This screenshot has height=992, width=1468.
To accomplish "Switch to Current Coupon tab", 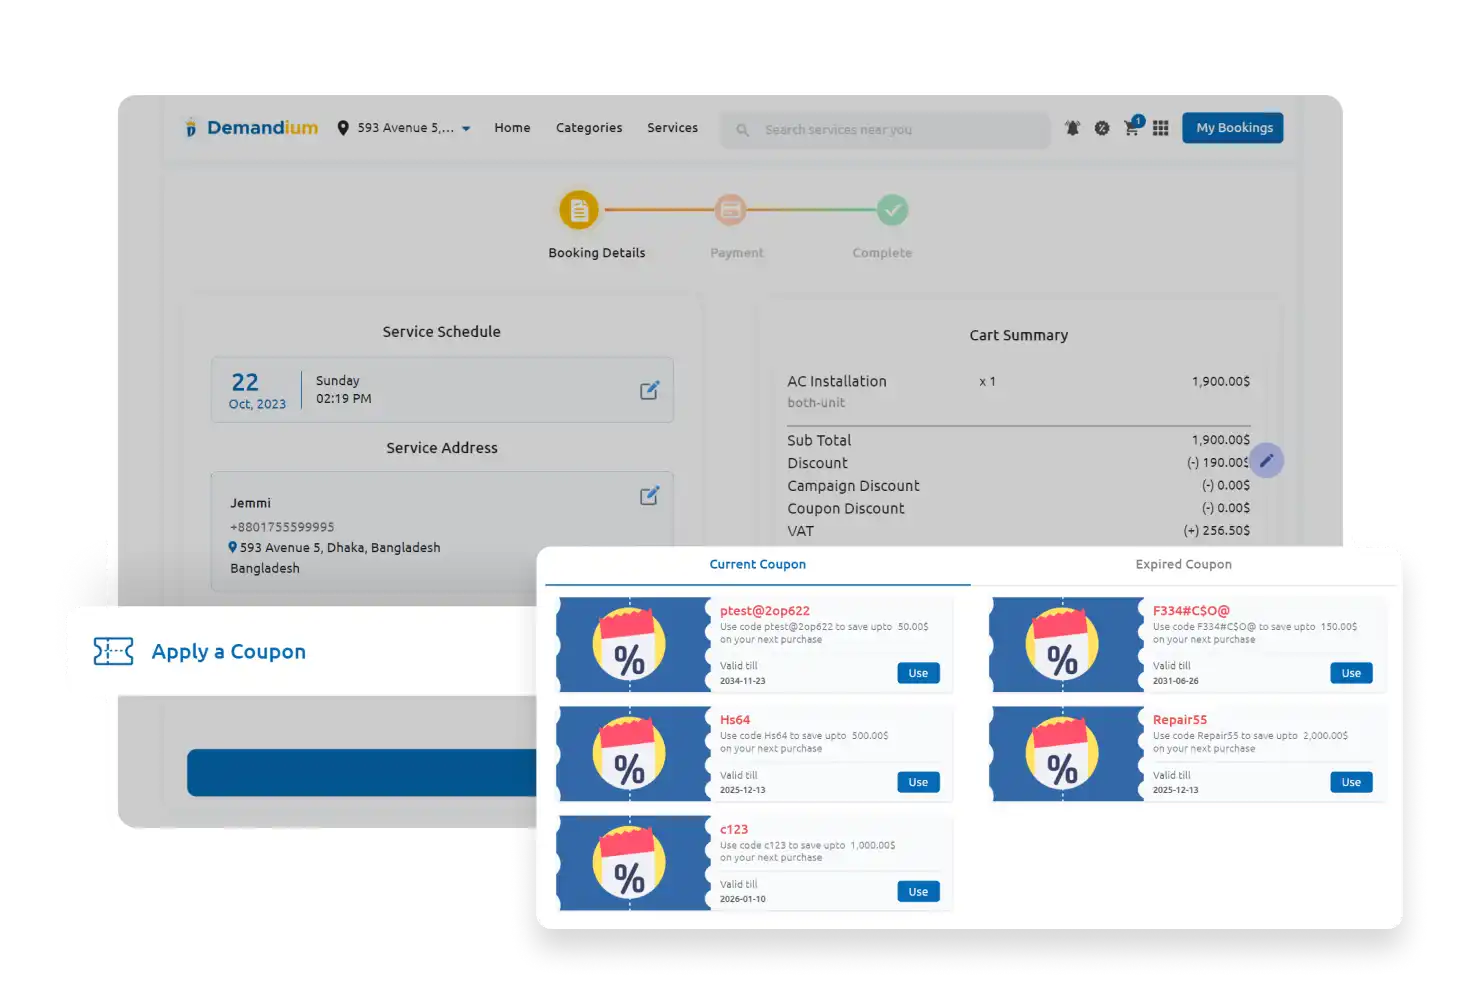I will click(758, 565).
